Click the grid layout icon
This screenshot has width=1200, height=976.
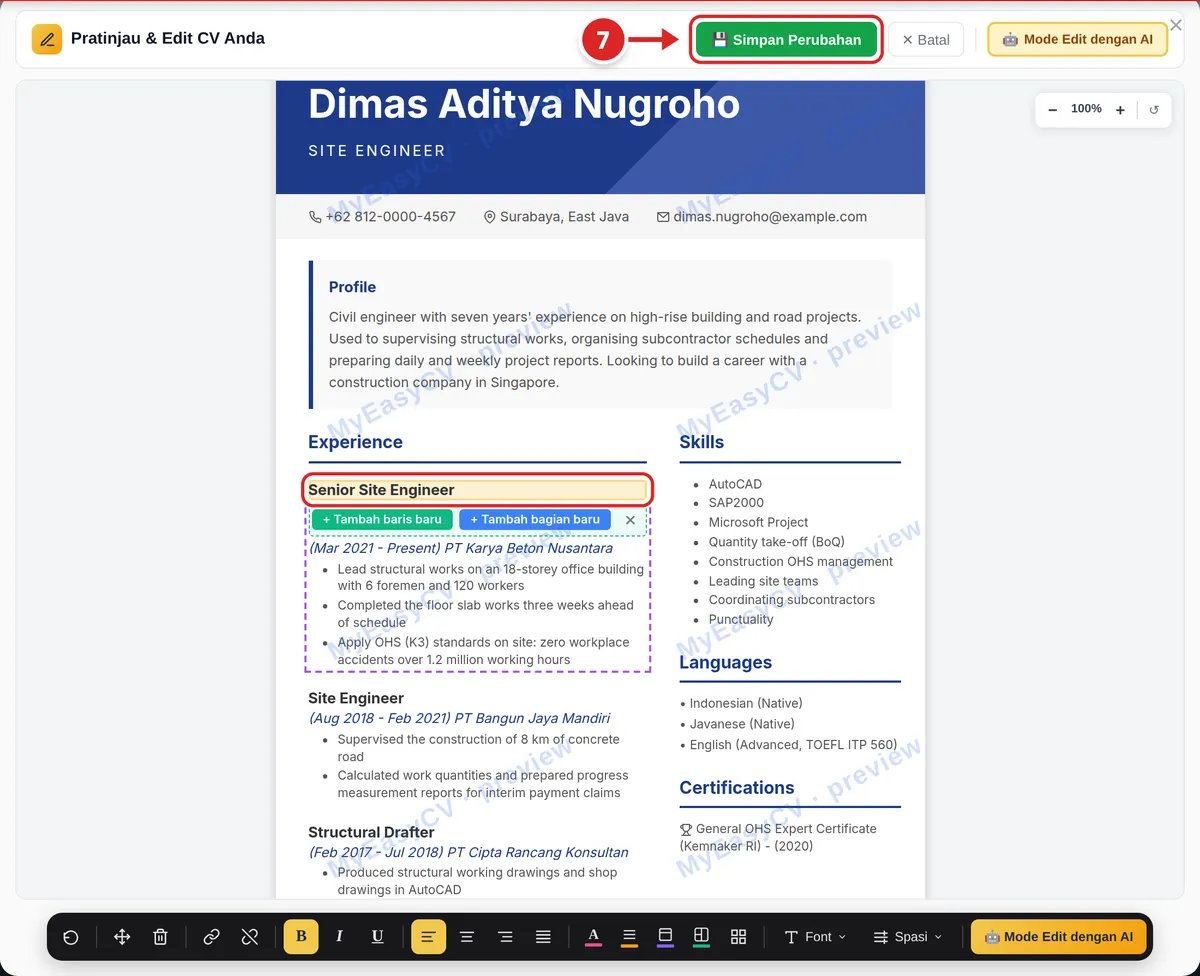[x=738, y=937]
